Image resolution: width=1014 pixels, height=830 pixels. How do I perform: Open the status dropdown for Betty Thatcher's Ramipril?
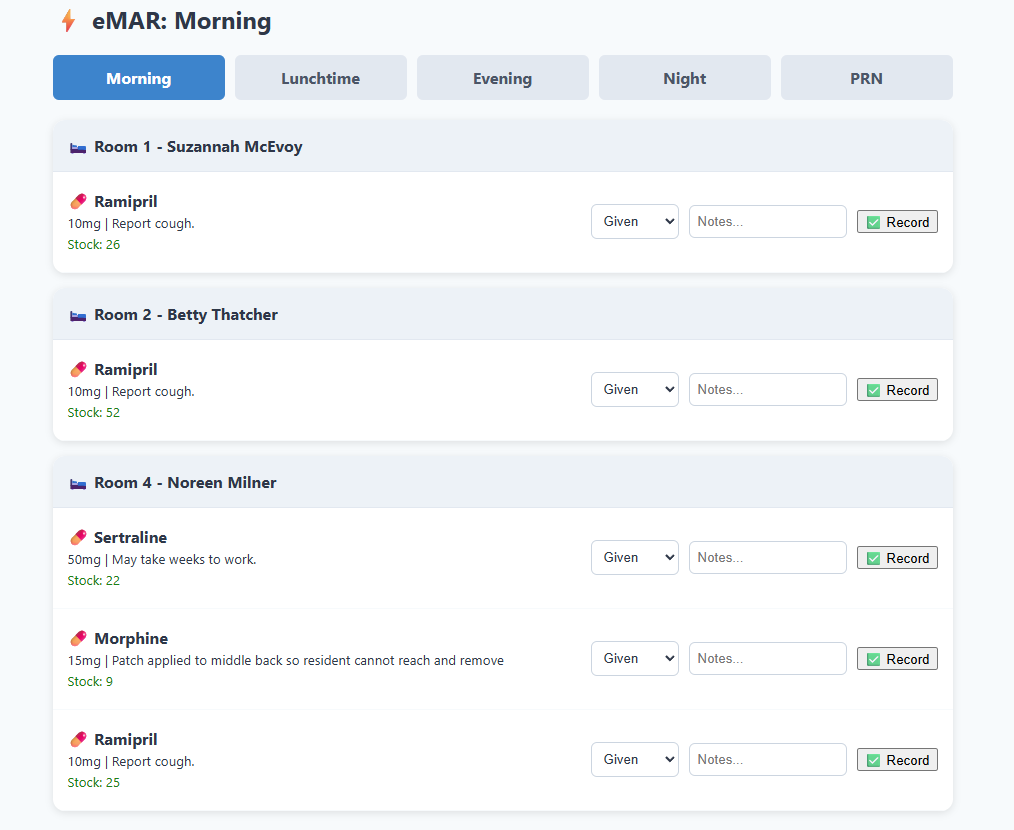pyautogui.click(x=634, y=389)
